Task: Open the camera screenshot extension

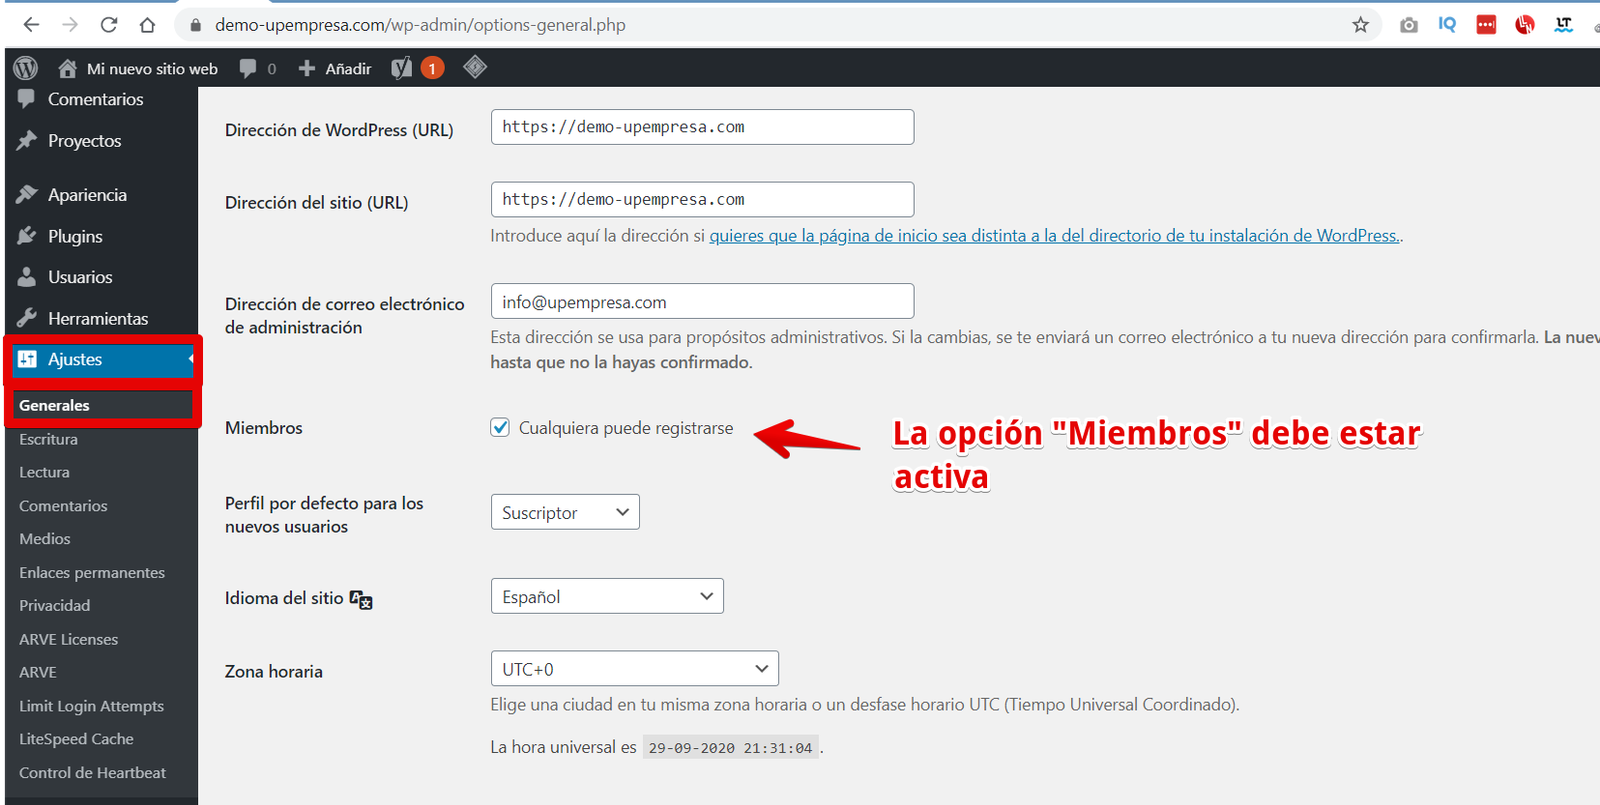Action: (1409, 25)
